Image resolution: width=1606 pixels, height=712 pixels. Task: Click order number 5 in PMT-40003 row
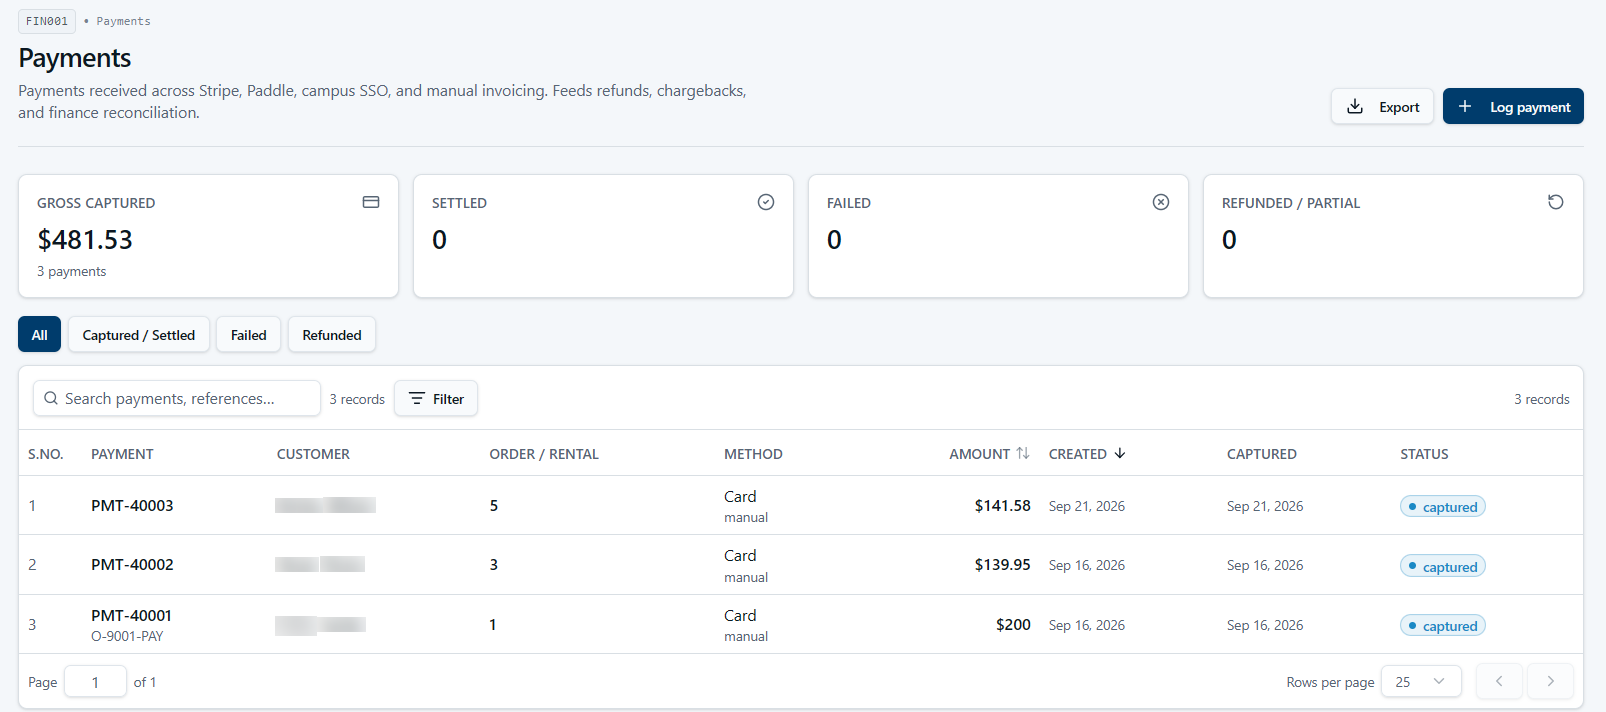tap(493, 505)
